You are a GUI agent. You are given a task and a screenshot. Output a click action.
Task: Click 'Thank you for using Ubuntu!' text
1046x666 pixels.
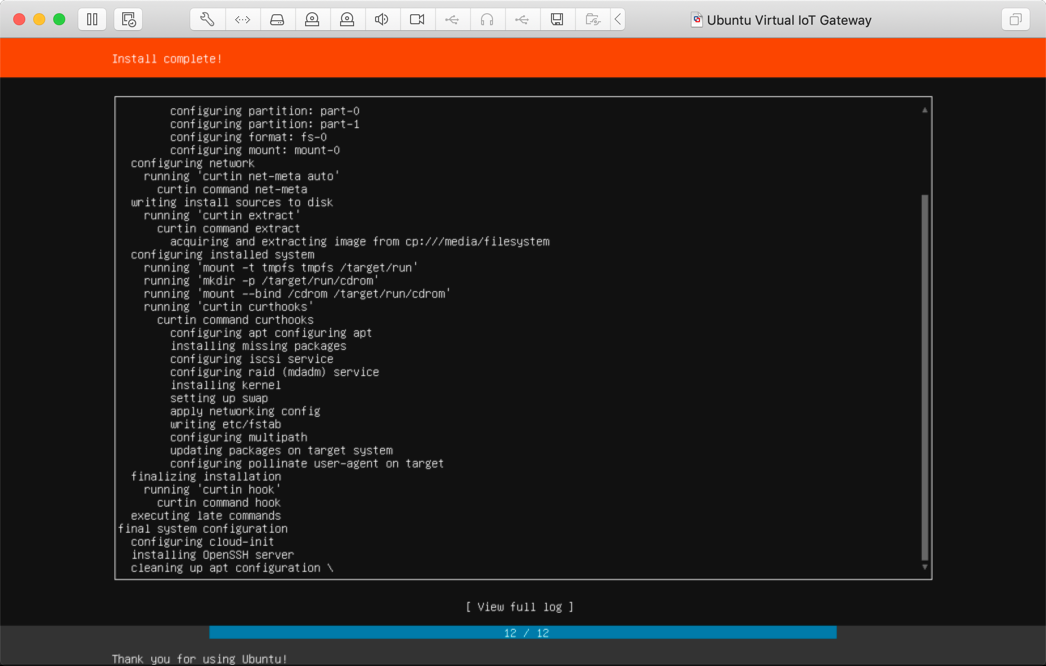pos(199,659)
